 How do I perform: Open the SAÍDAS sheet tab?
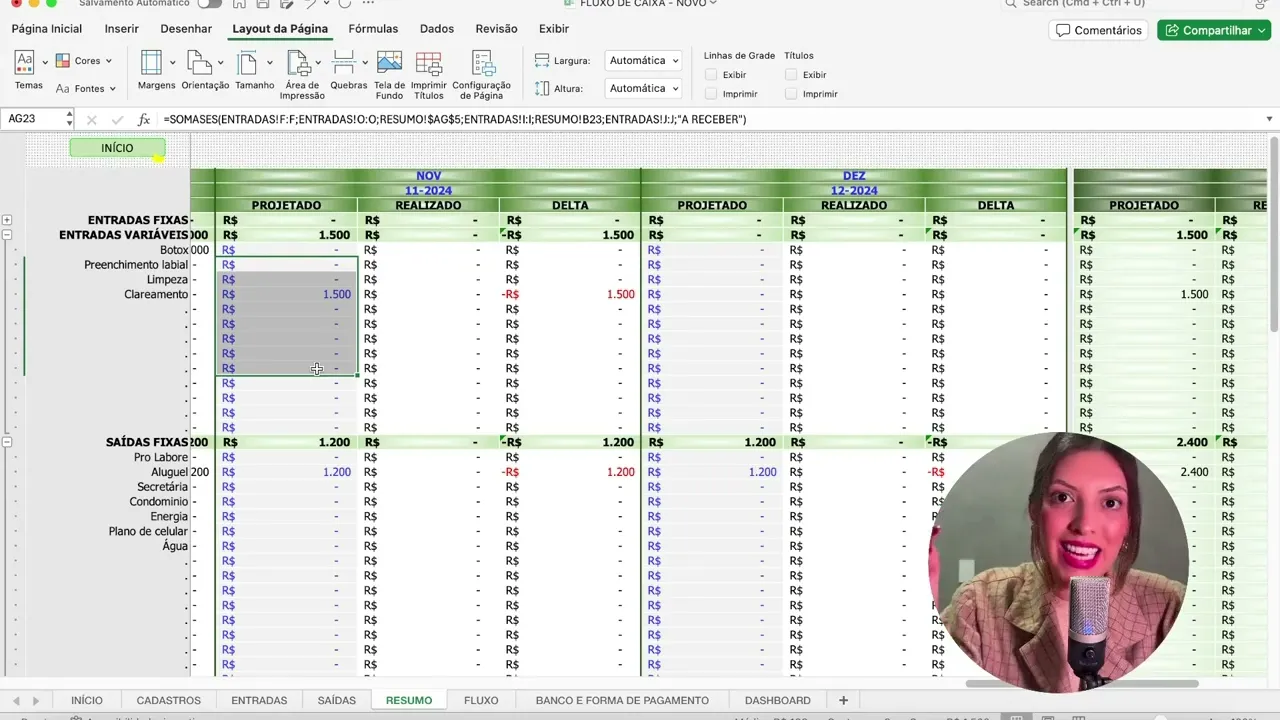point(337,700)
